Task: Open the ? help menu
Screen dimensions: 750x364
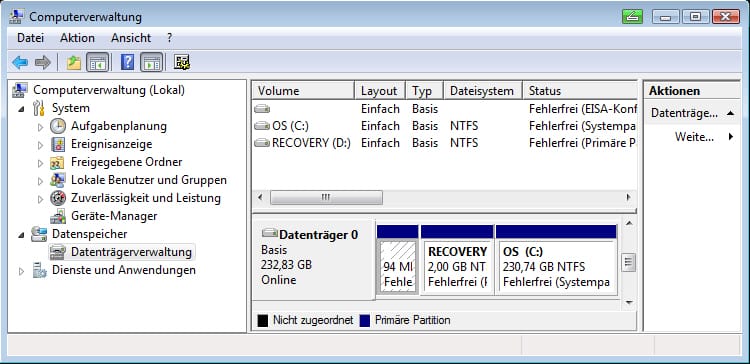Action: pyautogui.click(x=169, y=38)
